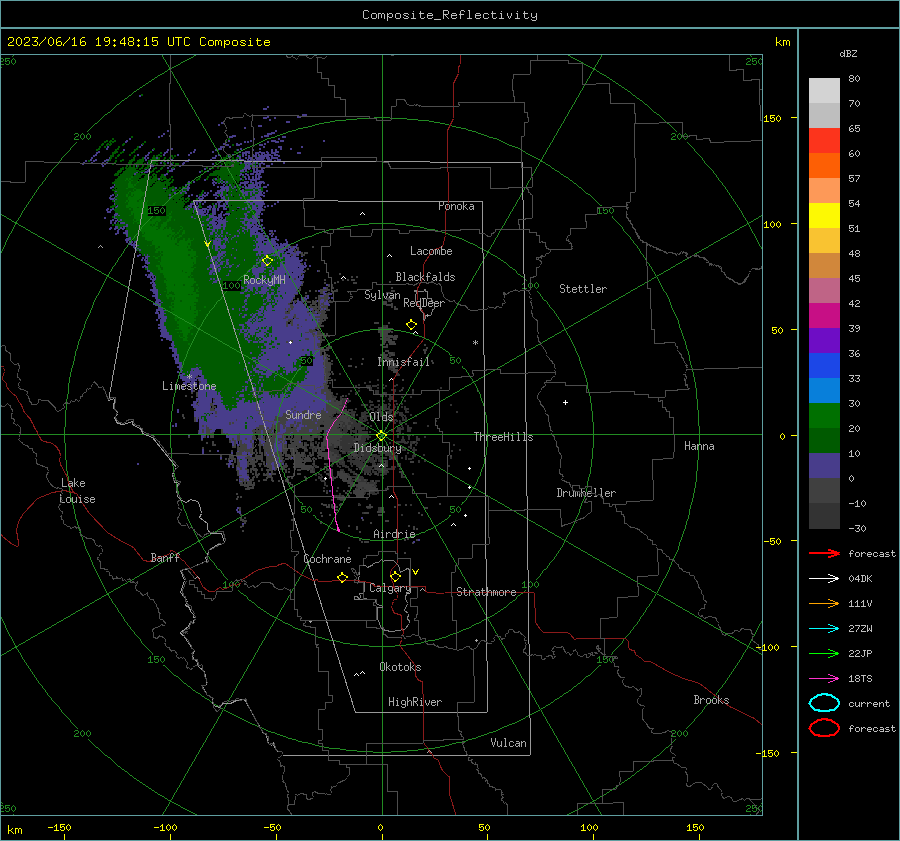Screen dimensions: 900x841
Task: Click the white 04DK arrow in legend
Action: [x=824, y=579]
